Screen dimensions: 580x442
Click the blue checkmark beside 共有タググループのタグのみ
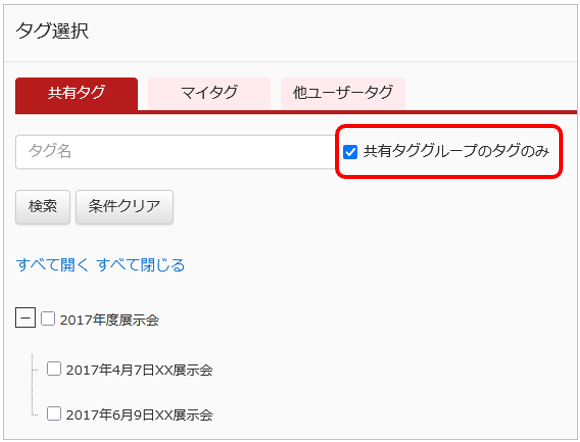coord(350,152)
